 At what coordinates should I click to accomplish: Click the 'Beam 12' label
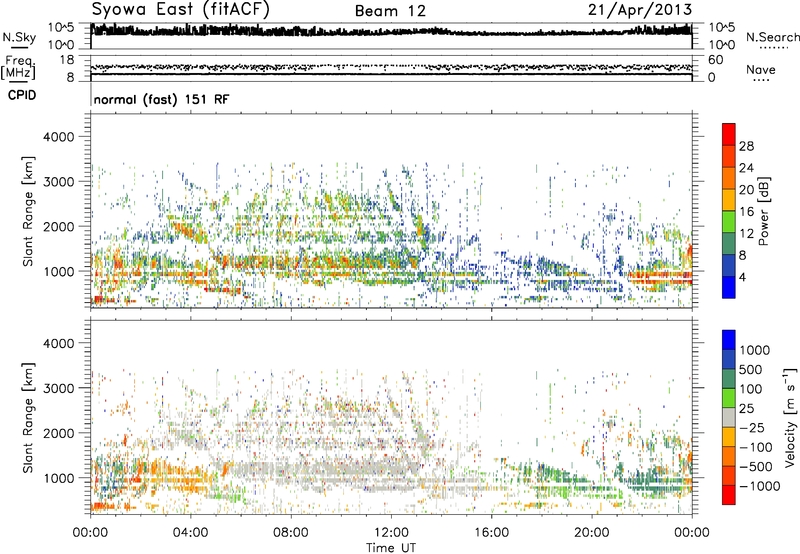390,11
